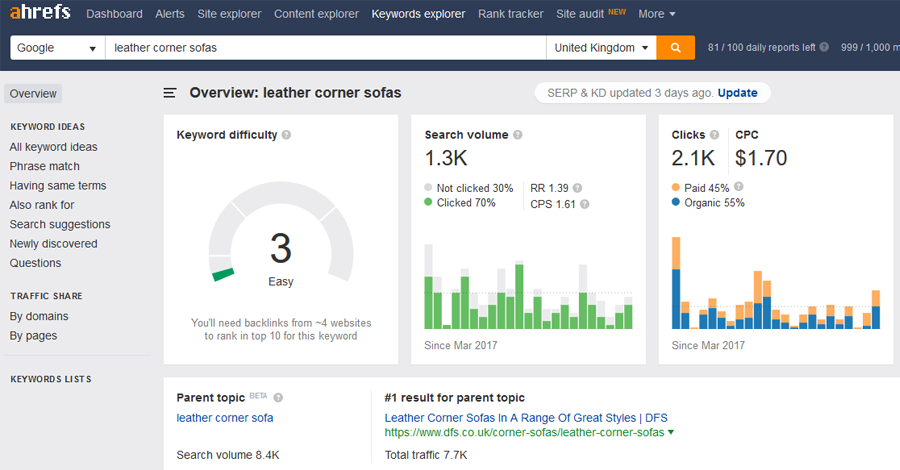Viewport: 900px width, 470px height.
Task: Click the Clicks bar chart
Action: point(775,283)
